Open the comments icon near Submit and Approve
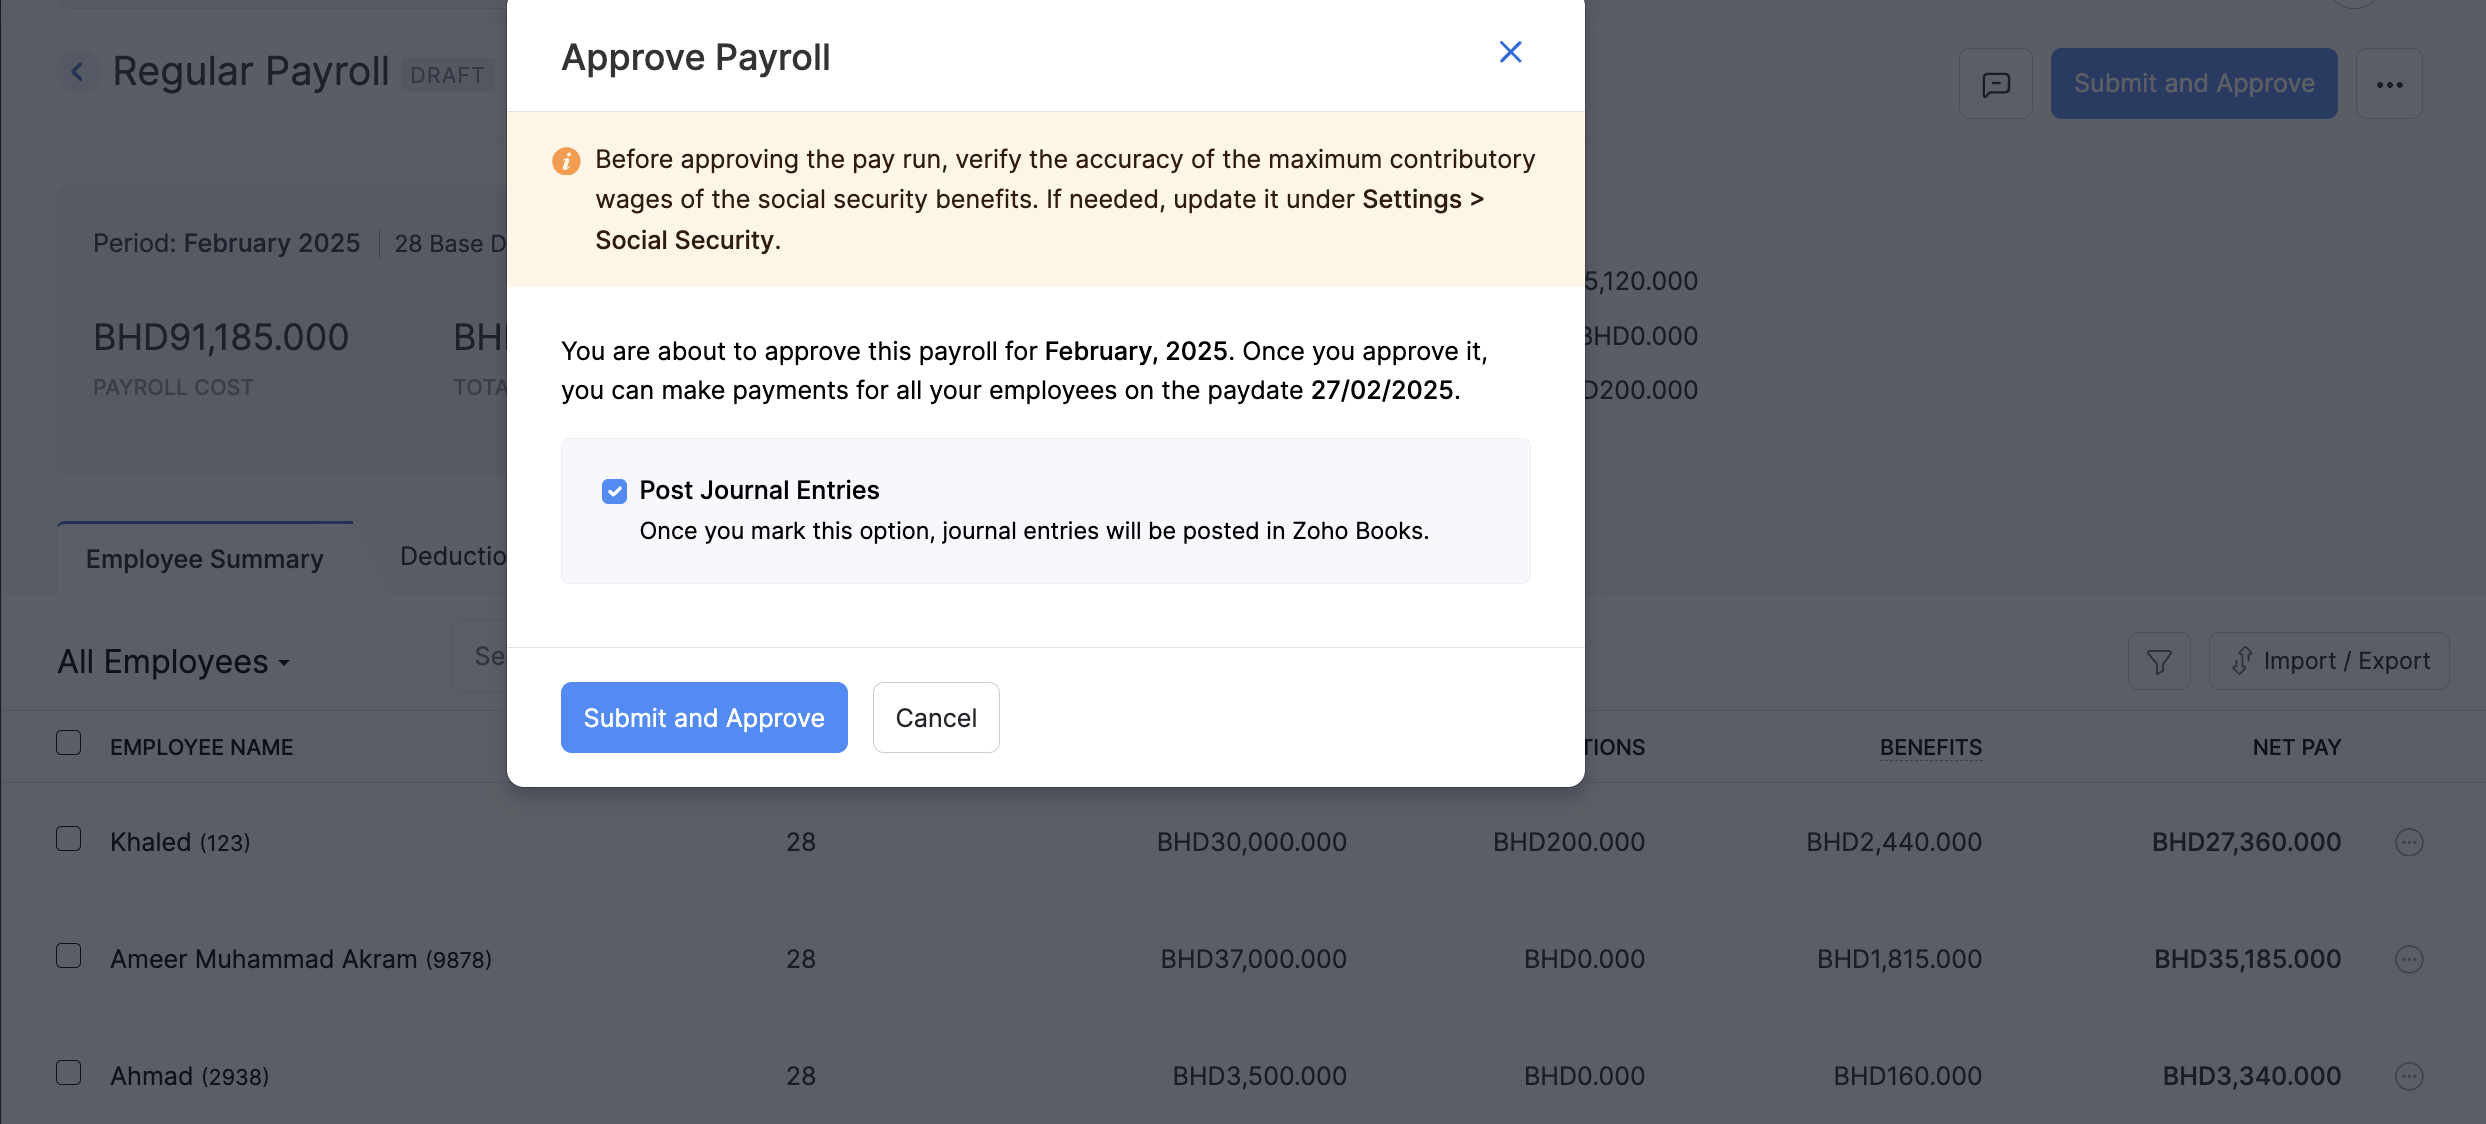The width and height of the screenshot is (2486, 1124). [x=1995, y=83]
